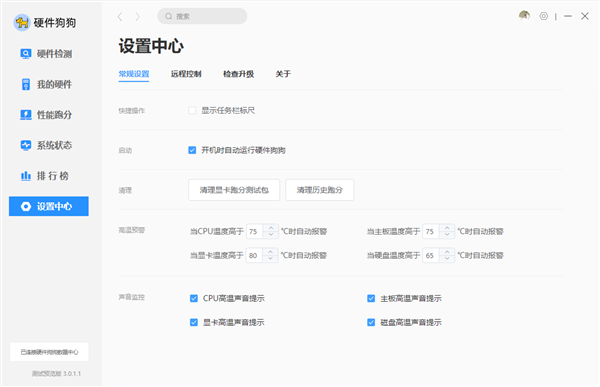
Task: Increase the 主板 temperature threshold
Action: pos(447,228)
